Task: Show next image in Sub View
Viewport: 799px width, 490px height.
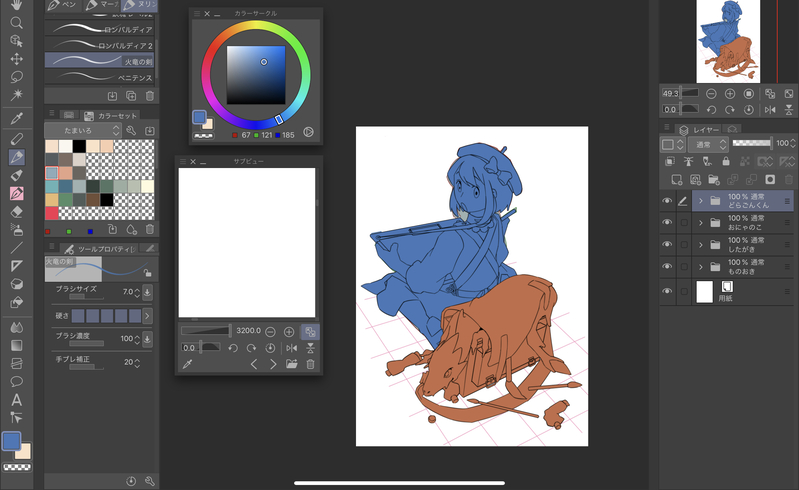Action: tap(273, 364)
